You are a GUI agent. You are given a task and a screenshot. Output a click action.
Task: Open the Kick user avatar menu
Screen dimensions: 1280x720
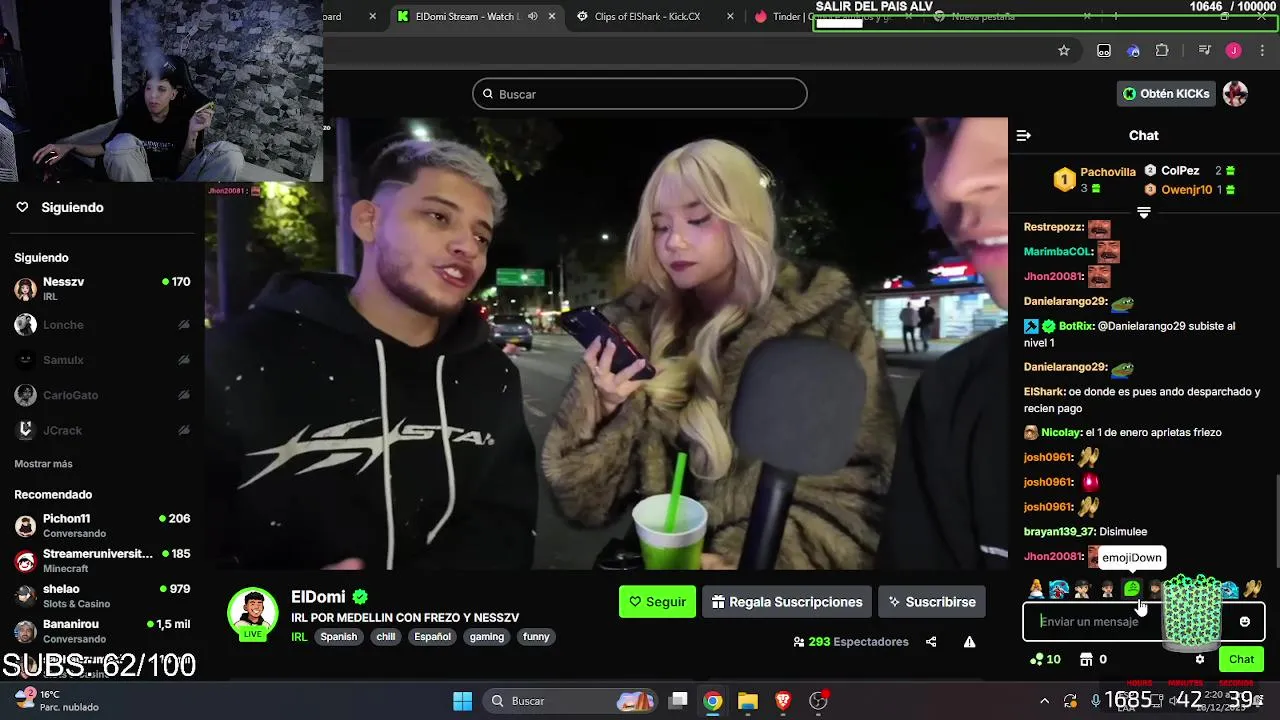point(1235,94)
